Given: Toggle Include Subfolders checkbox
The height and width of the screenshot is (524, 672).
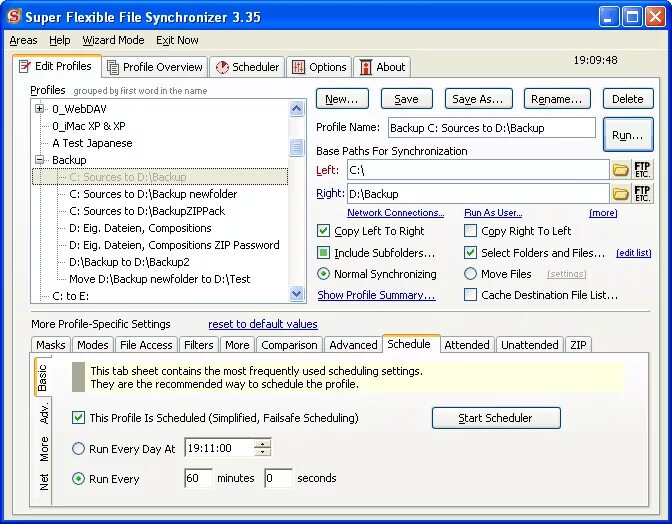Looking at the screenshot, I should 323,253.
